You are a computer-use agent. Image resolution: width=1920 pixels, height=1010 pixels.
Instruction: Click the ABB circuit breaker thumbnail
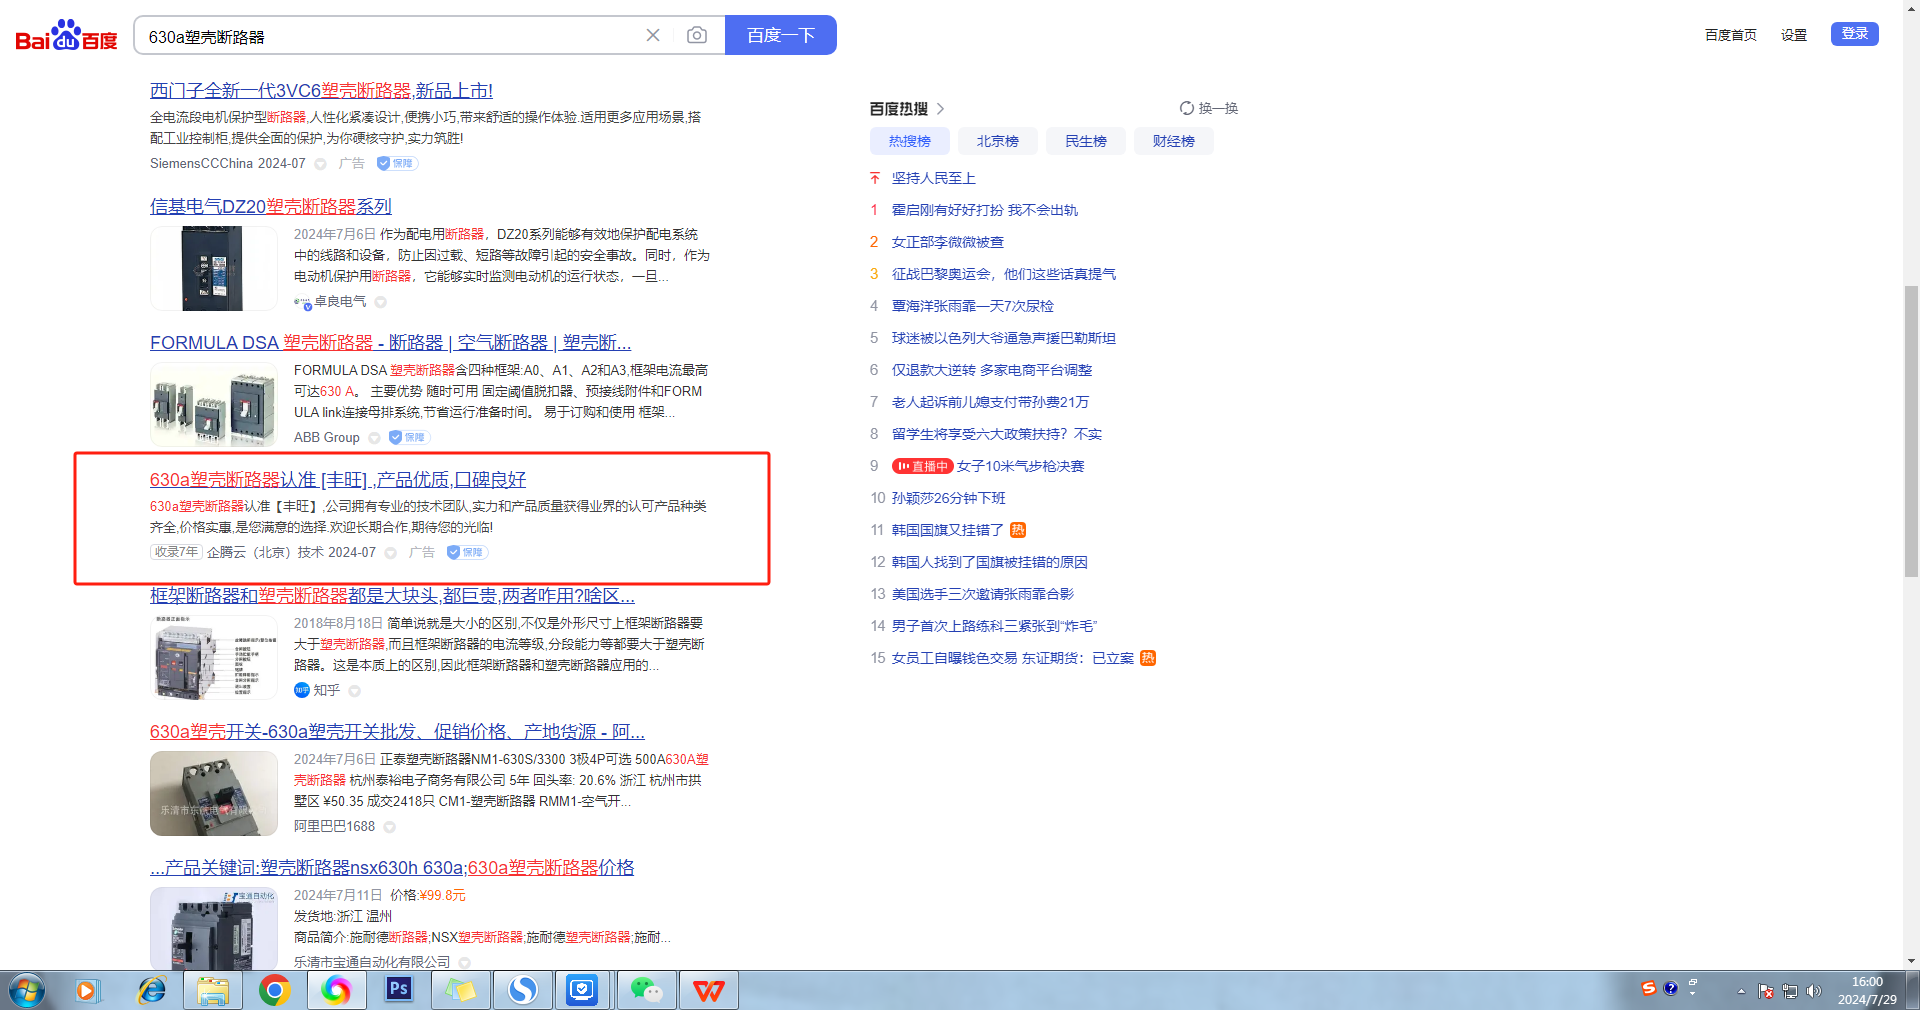213,404
